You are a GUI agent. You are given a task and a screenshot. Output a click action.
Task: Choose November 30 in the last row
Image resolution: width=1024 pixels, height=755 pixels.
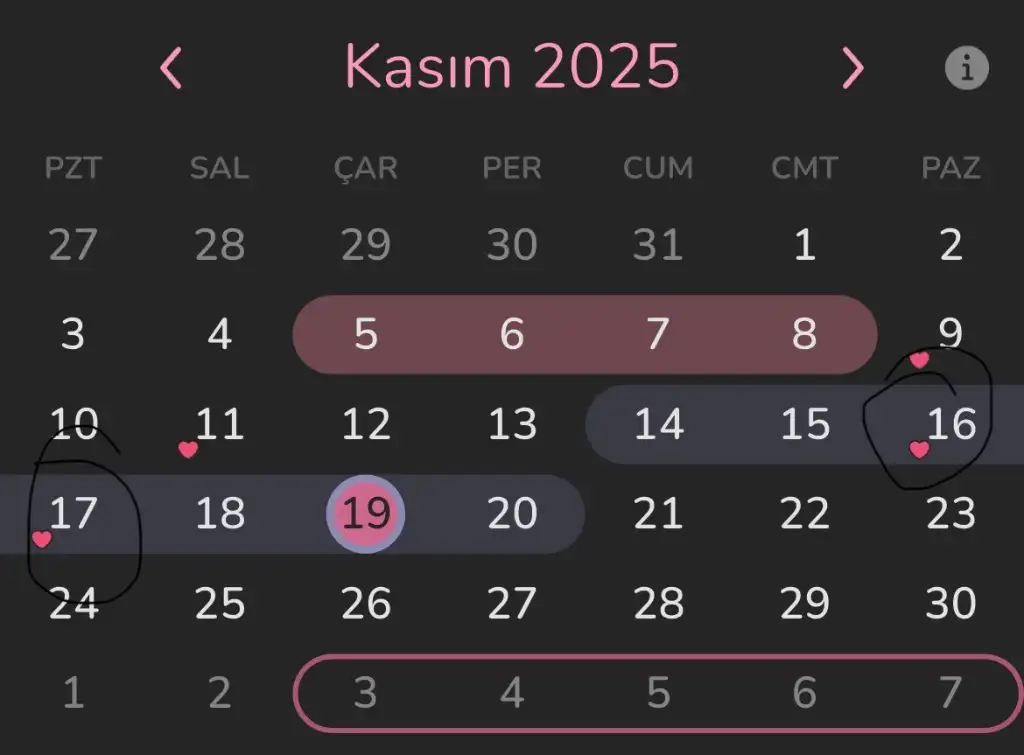coord(950,603)
